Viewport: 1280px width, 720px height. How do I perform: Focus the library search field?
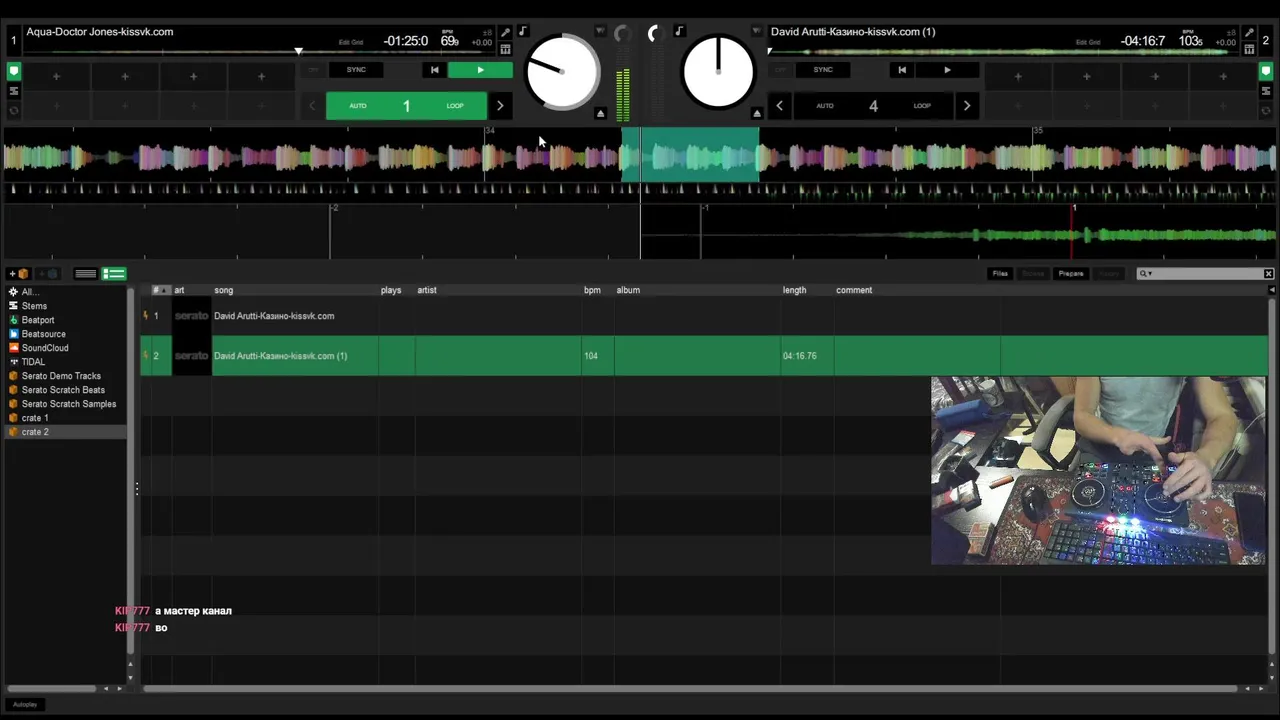pyautogui.click(x=1205, y=274)
